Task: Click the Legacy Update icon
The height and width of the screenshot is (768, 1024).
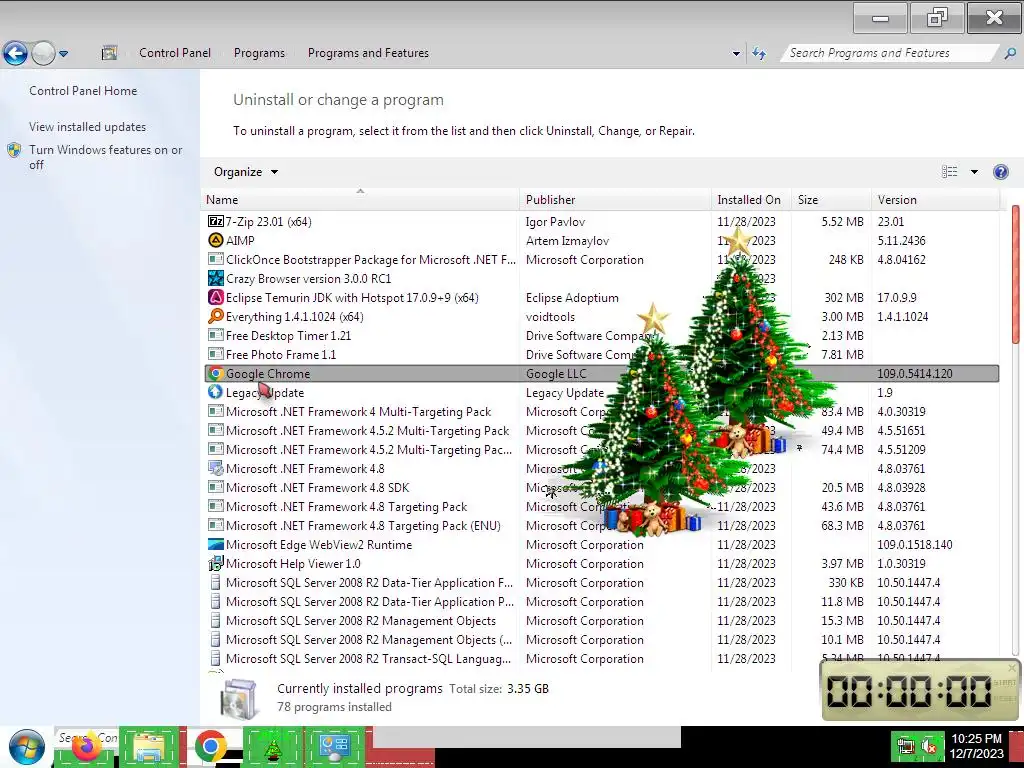Action: (216, 392)
